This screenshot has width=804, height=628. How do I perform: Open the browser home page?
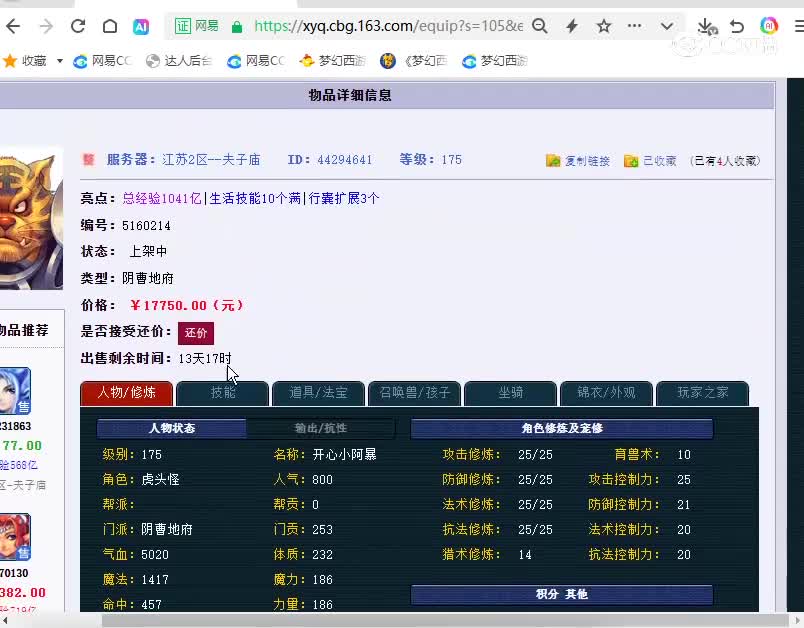click(110, 26)
